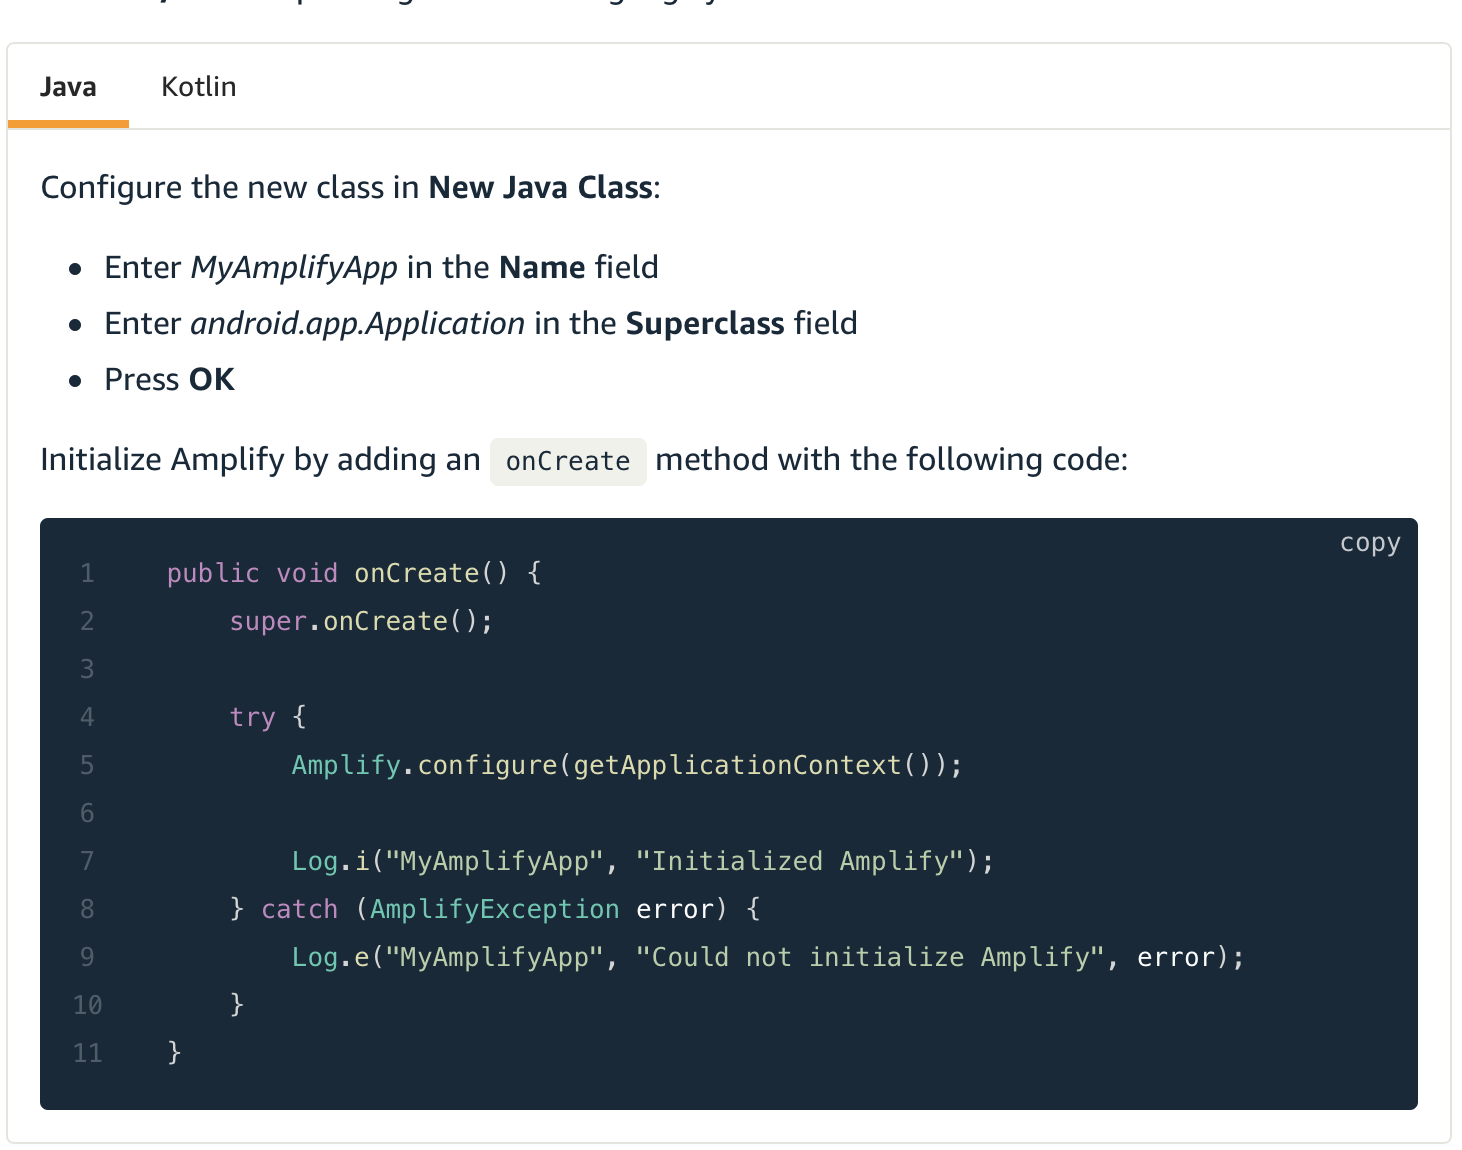Click the inline onCreate code snippet

(x=567, y=461)
